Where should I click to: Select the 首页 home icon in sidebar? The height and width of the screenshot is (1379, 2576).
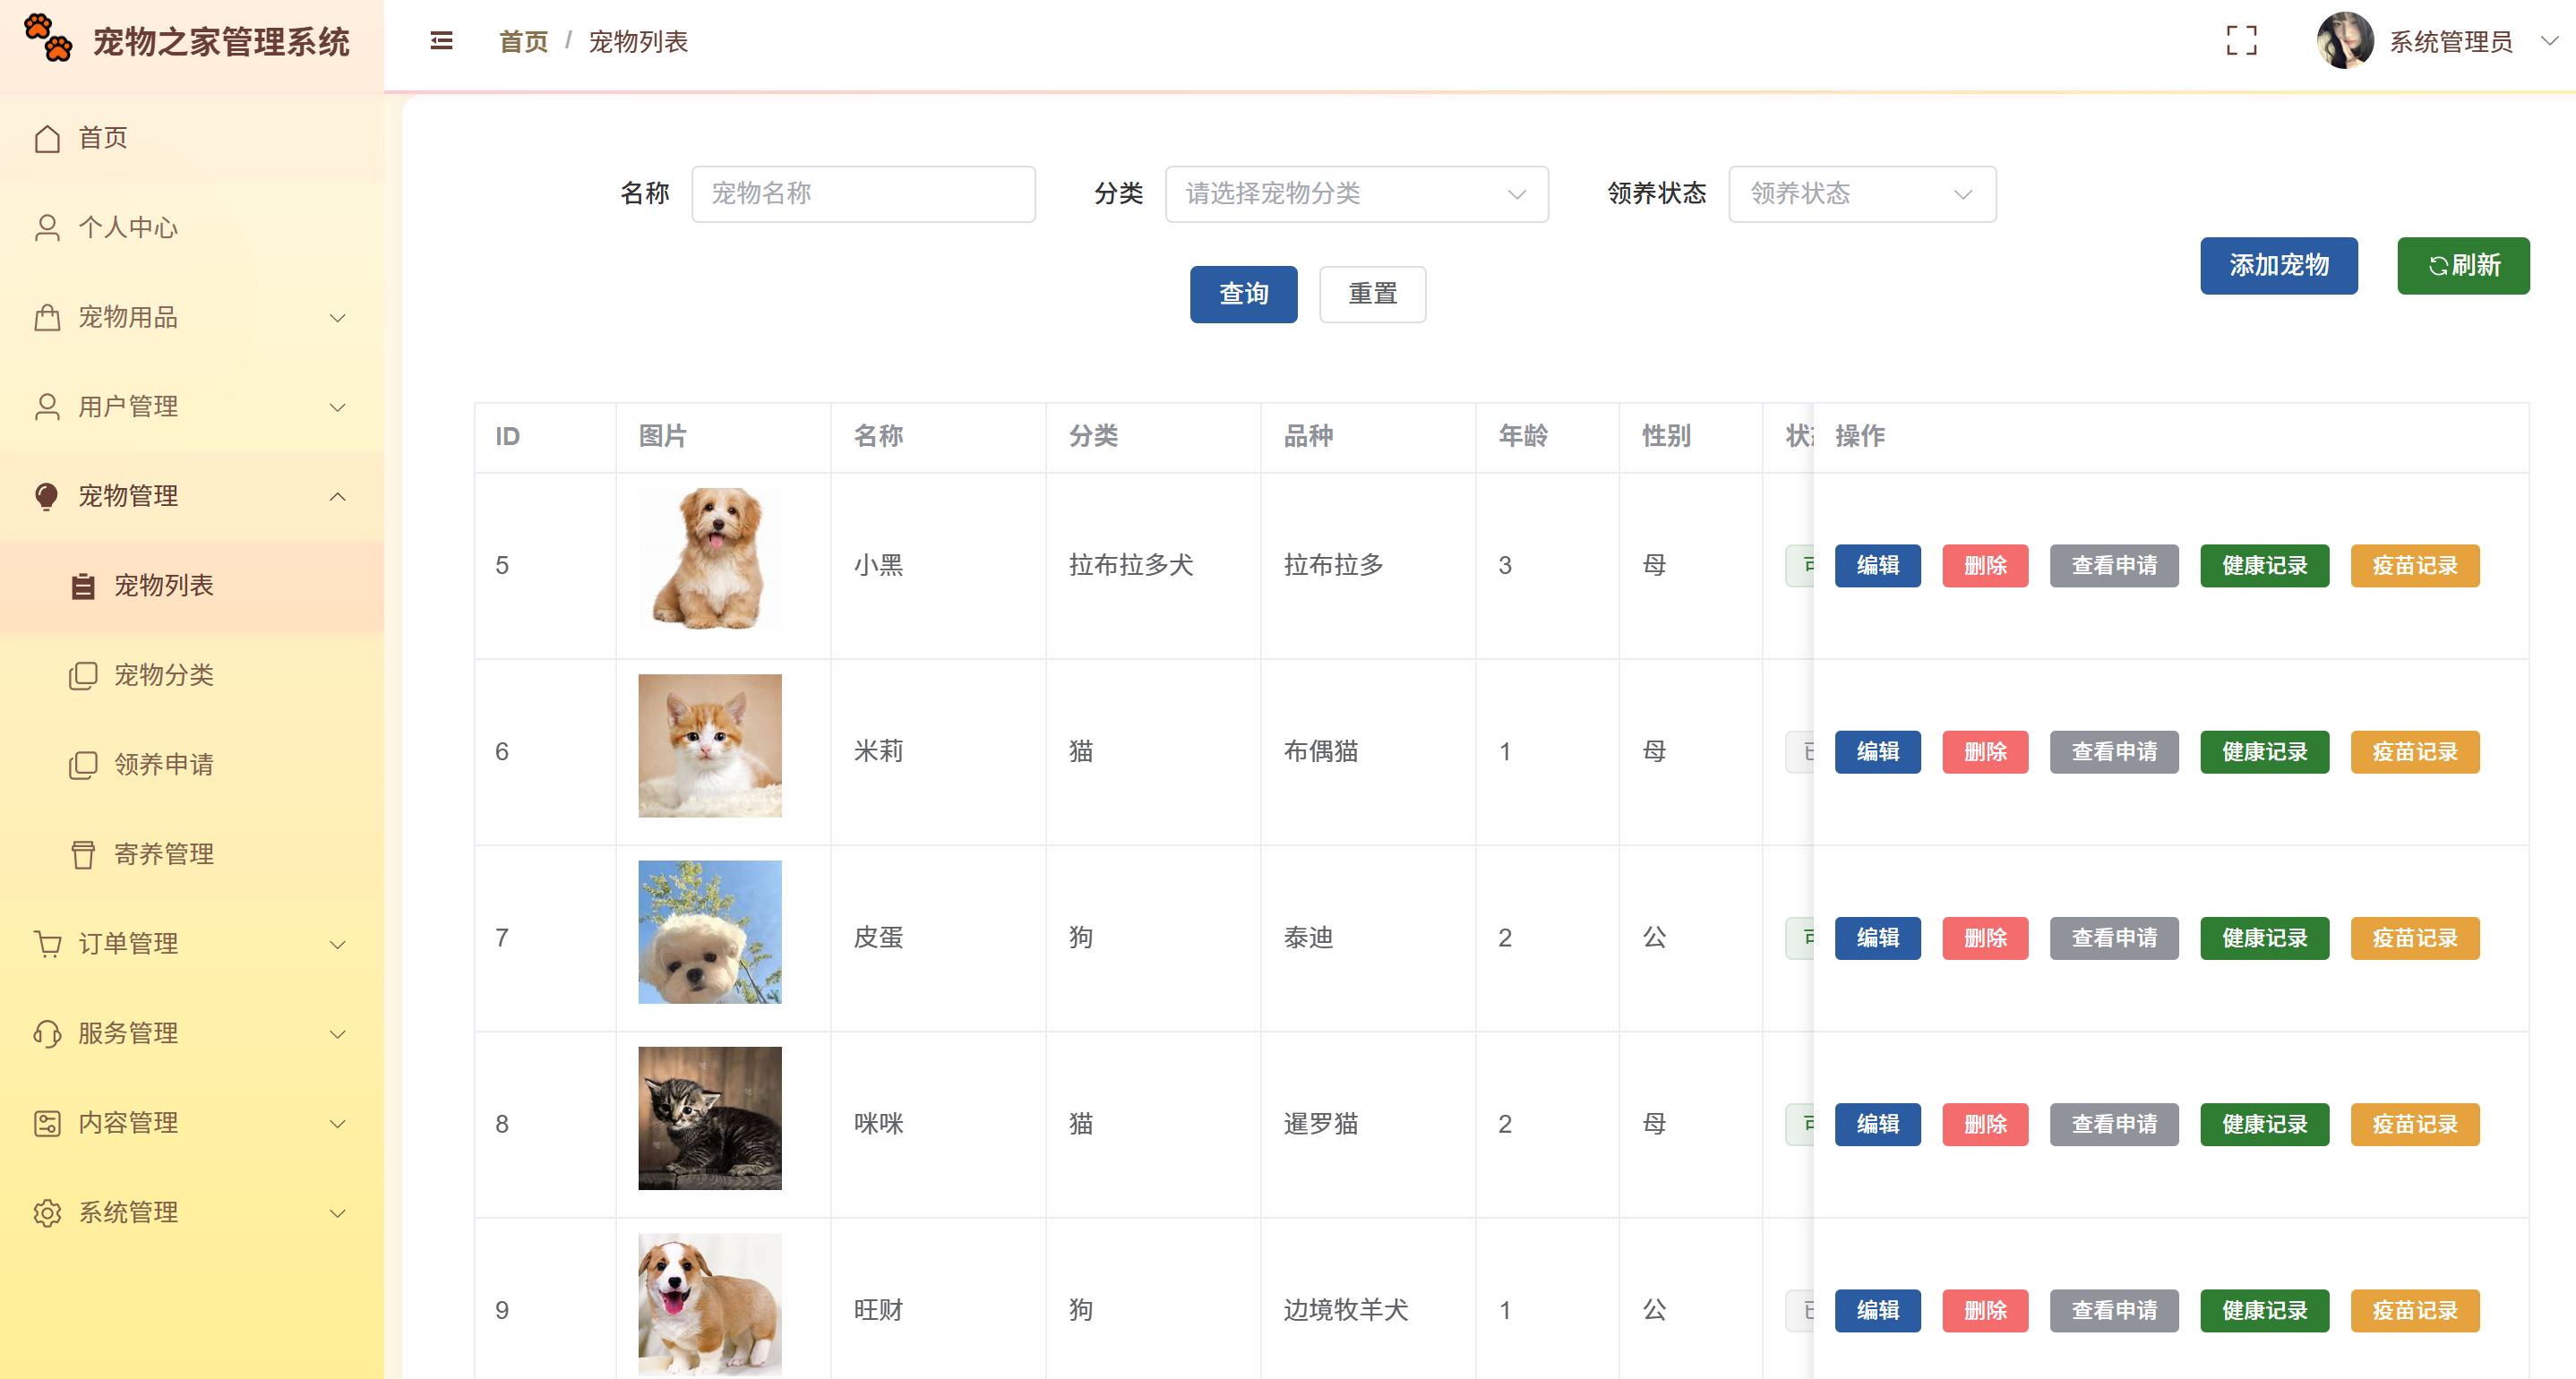point(47,138)
